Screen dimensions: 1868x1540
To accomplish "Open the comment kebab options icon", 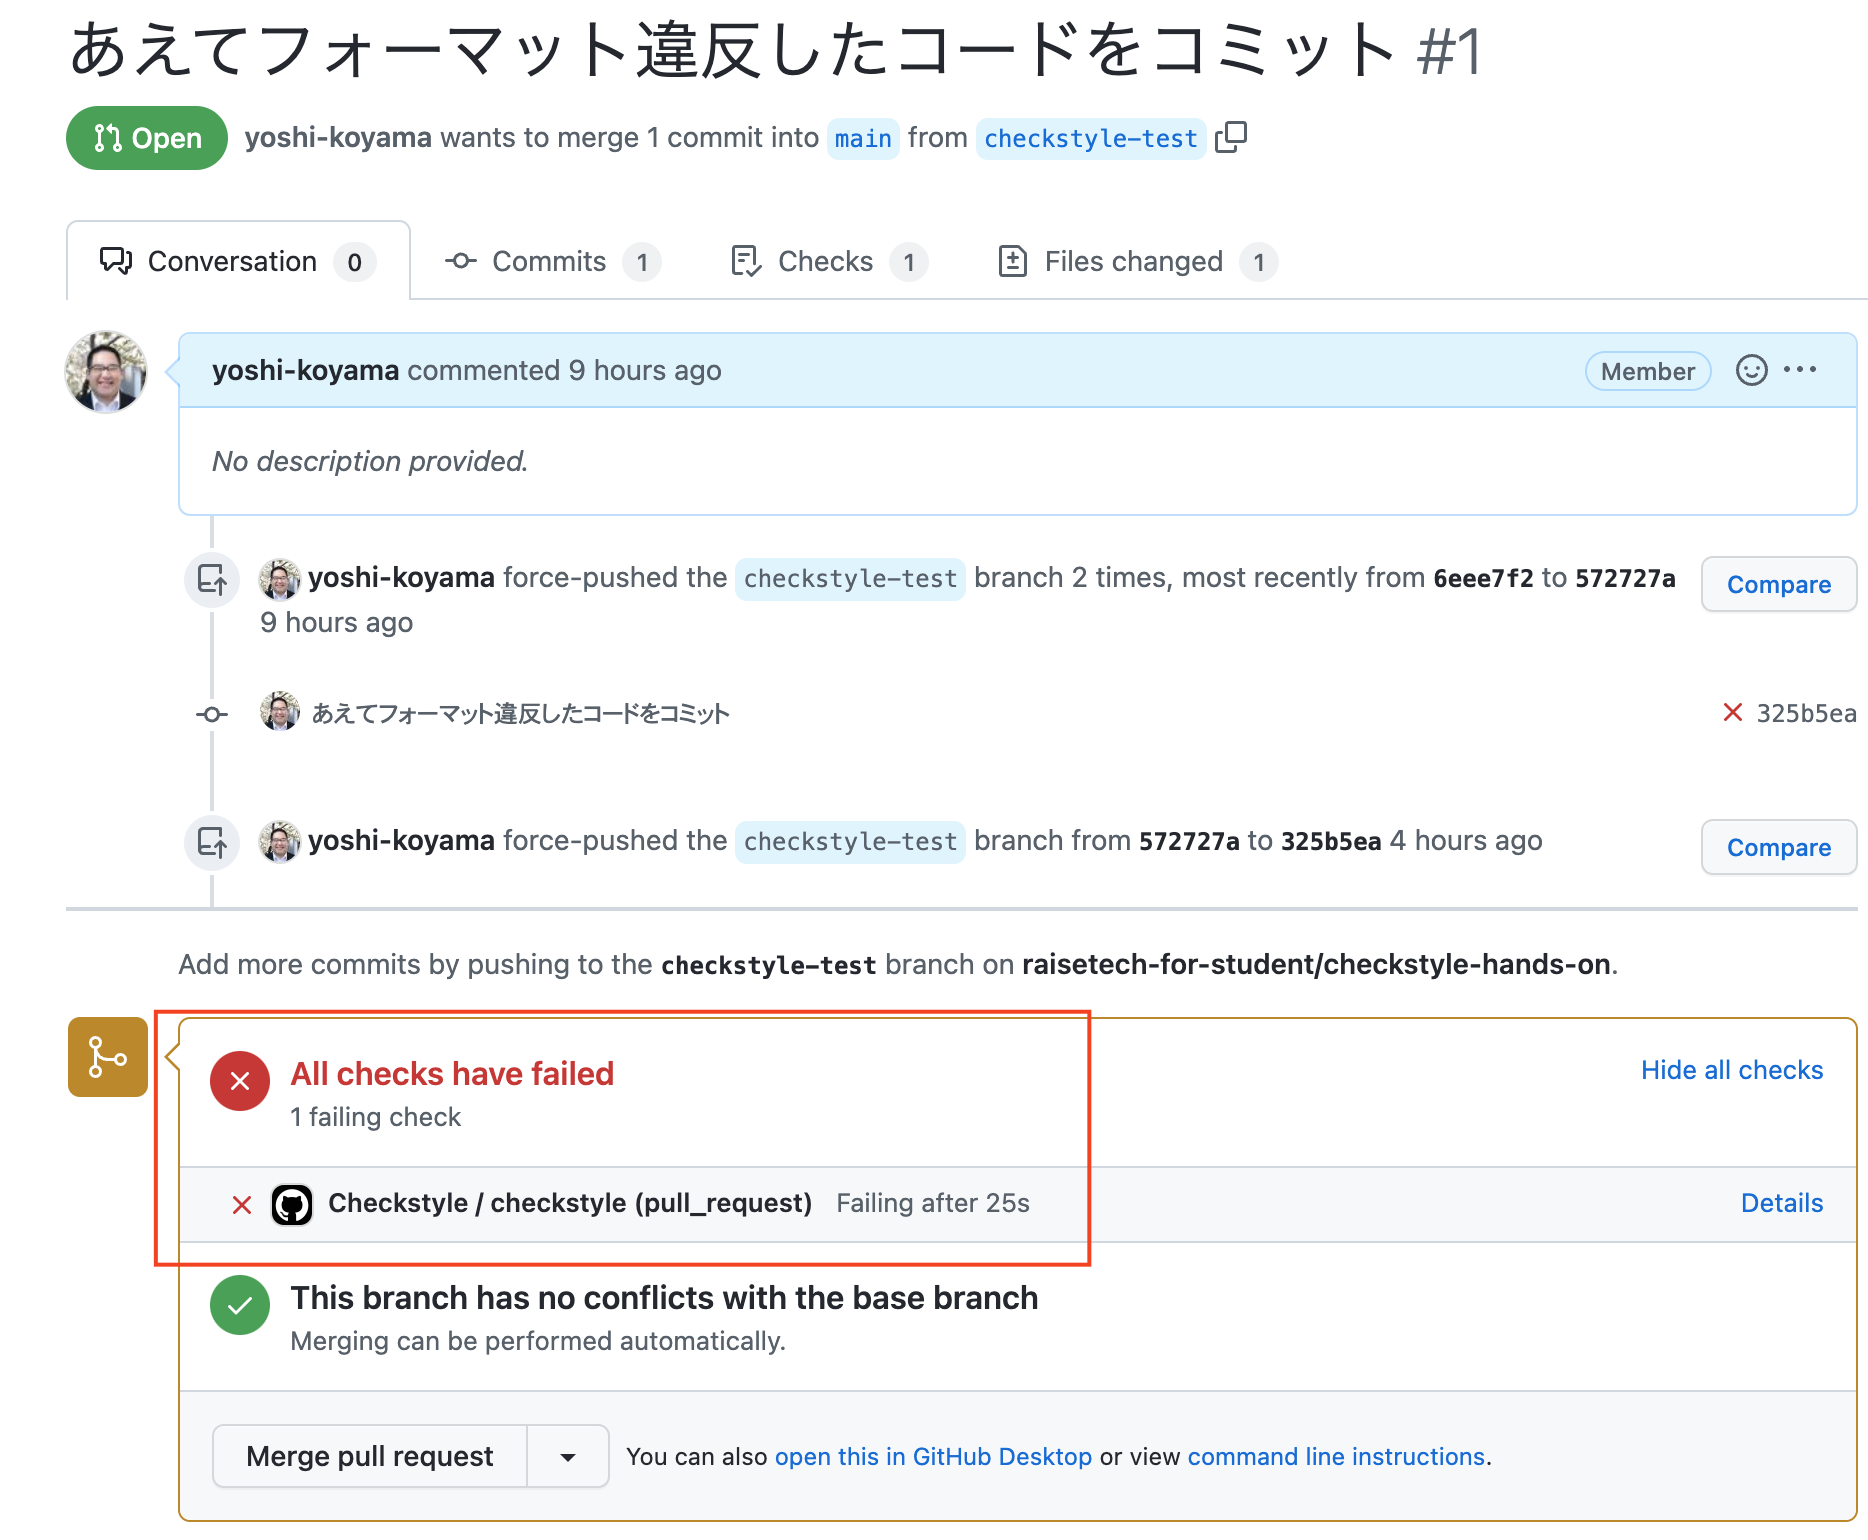I will pyautogui.click(x=1800, y=370).
